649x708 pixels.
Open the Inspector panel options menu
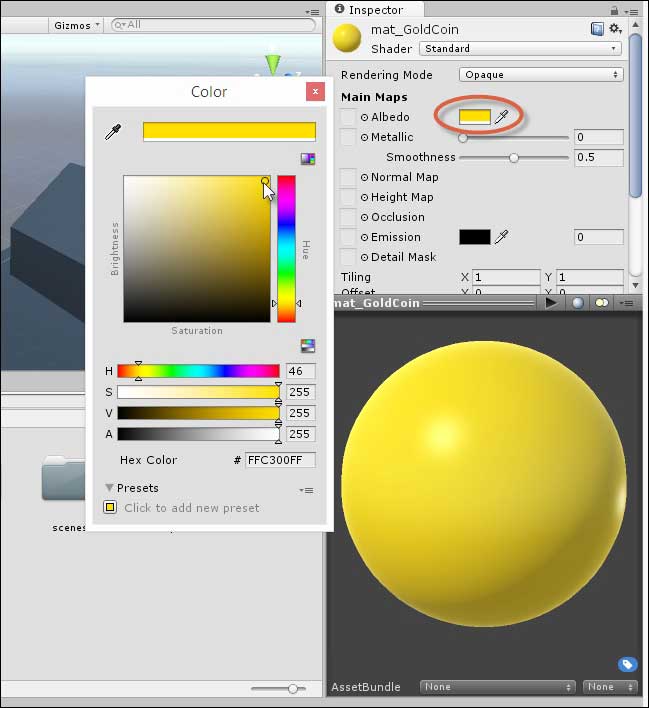tap(632, 12)
